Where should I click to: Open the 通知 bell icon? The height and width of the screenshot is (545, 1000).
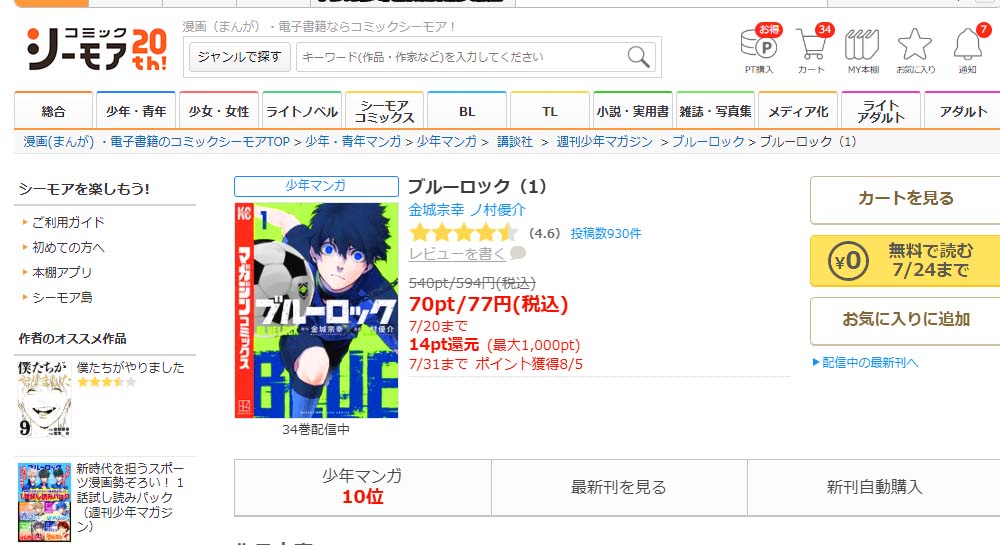tap(967, 45)
